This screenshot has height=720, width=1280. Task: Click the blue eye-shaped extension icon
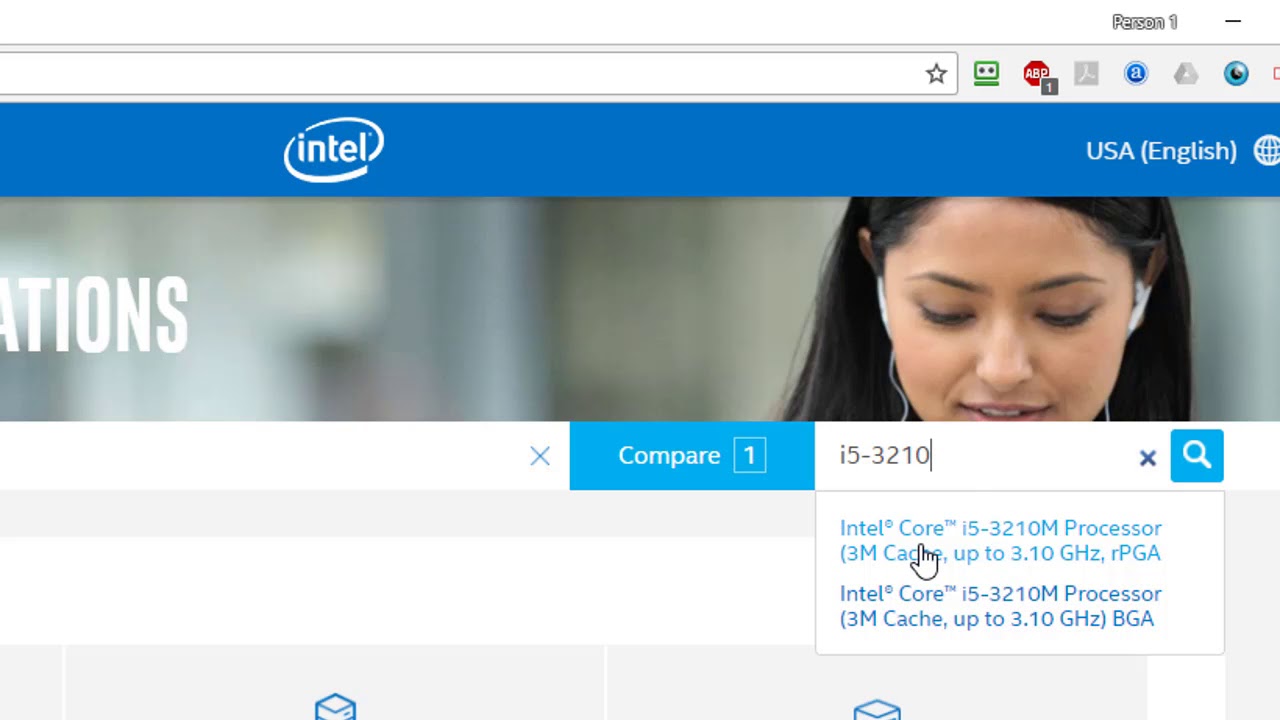coord(1236,73)
